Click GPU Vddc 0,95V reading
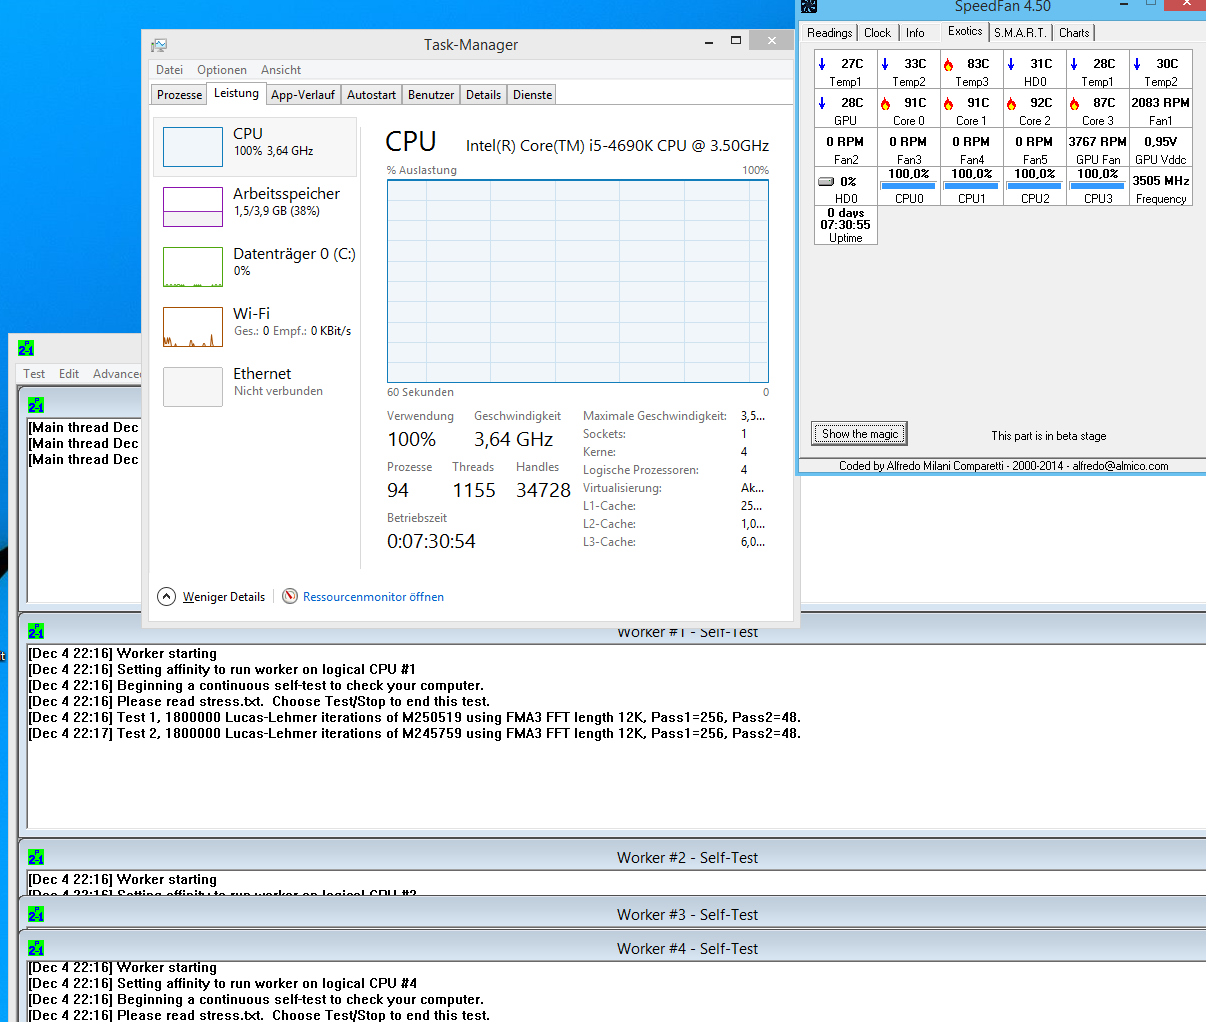Viewport: 1206px width, 1022px height. (x=1160, y=150)
